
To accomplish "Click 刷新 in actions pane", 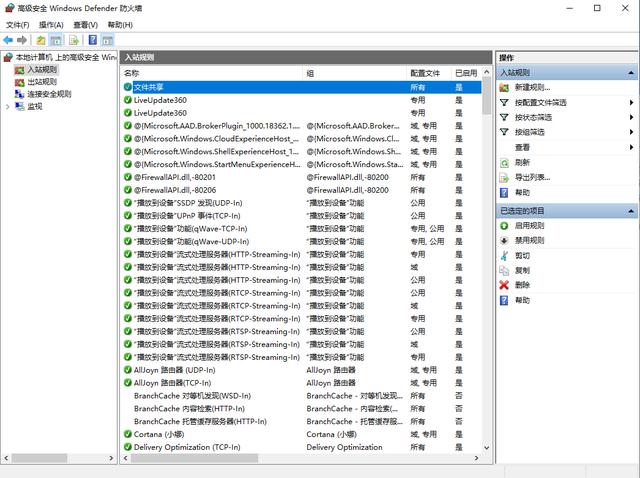I will (522, 162).
